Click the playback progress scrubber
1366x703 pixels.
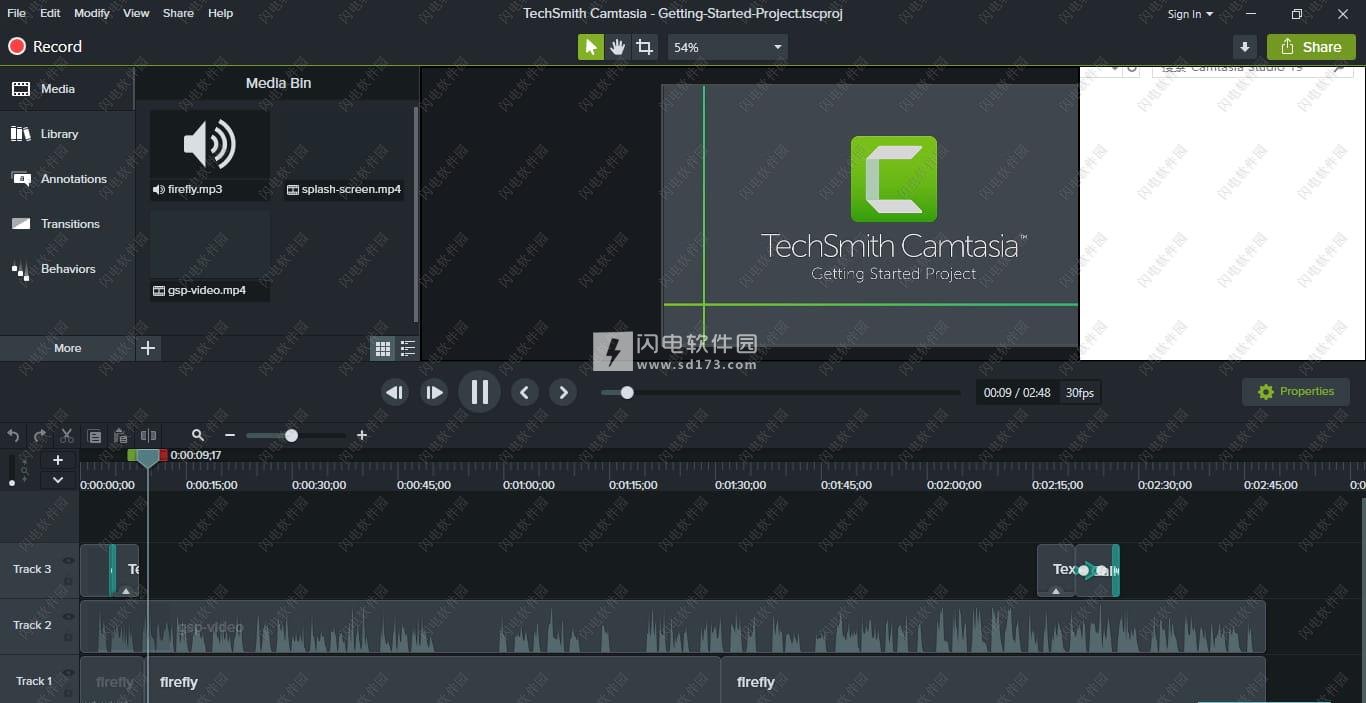627,393
